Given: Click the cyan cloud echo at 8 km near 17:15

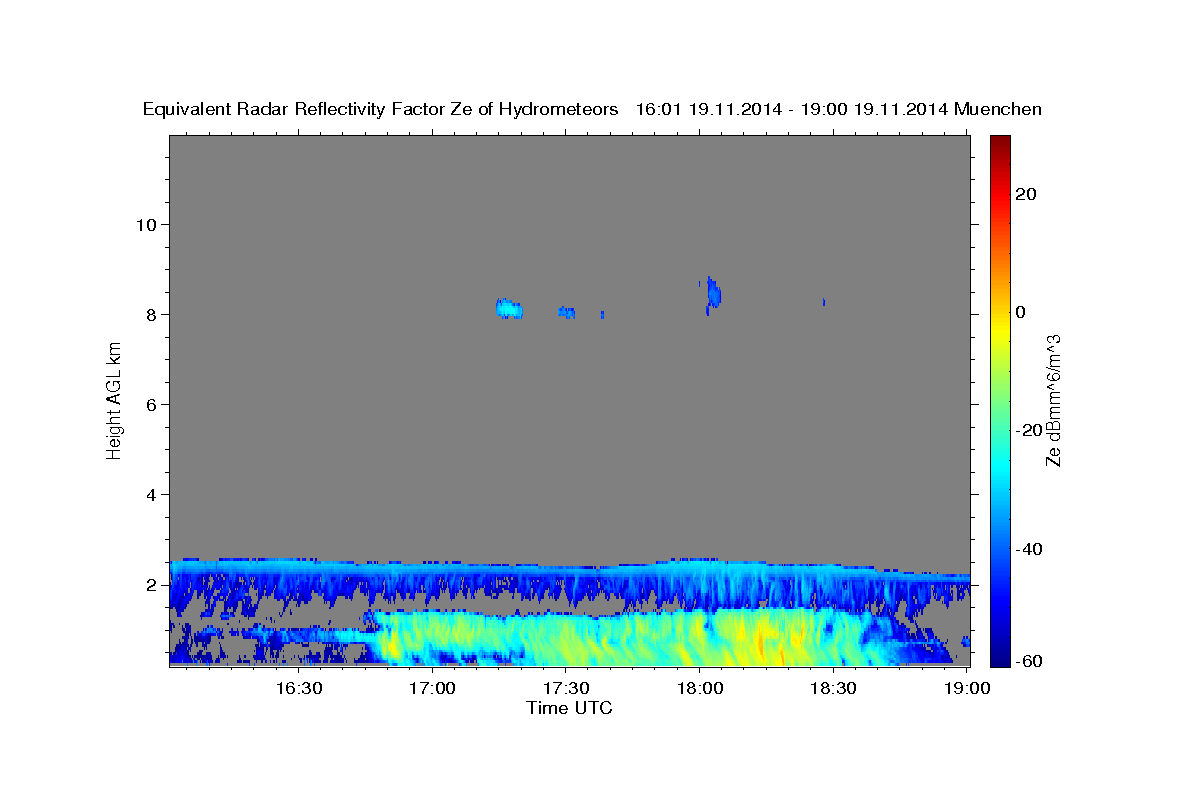Looking at the screenshot, I should 509,308.
